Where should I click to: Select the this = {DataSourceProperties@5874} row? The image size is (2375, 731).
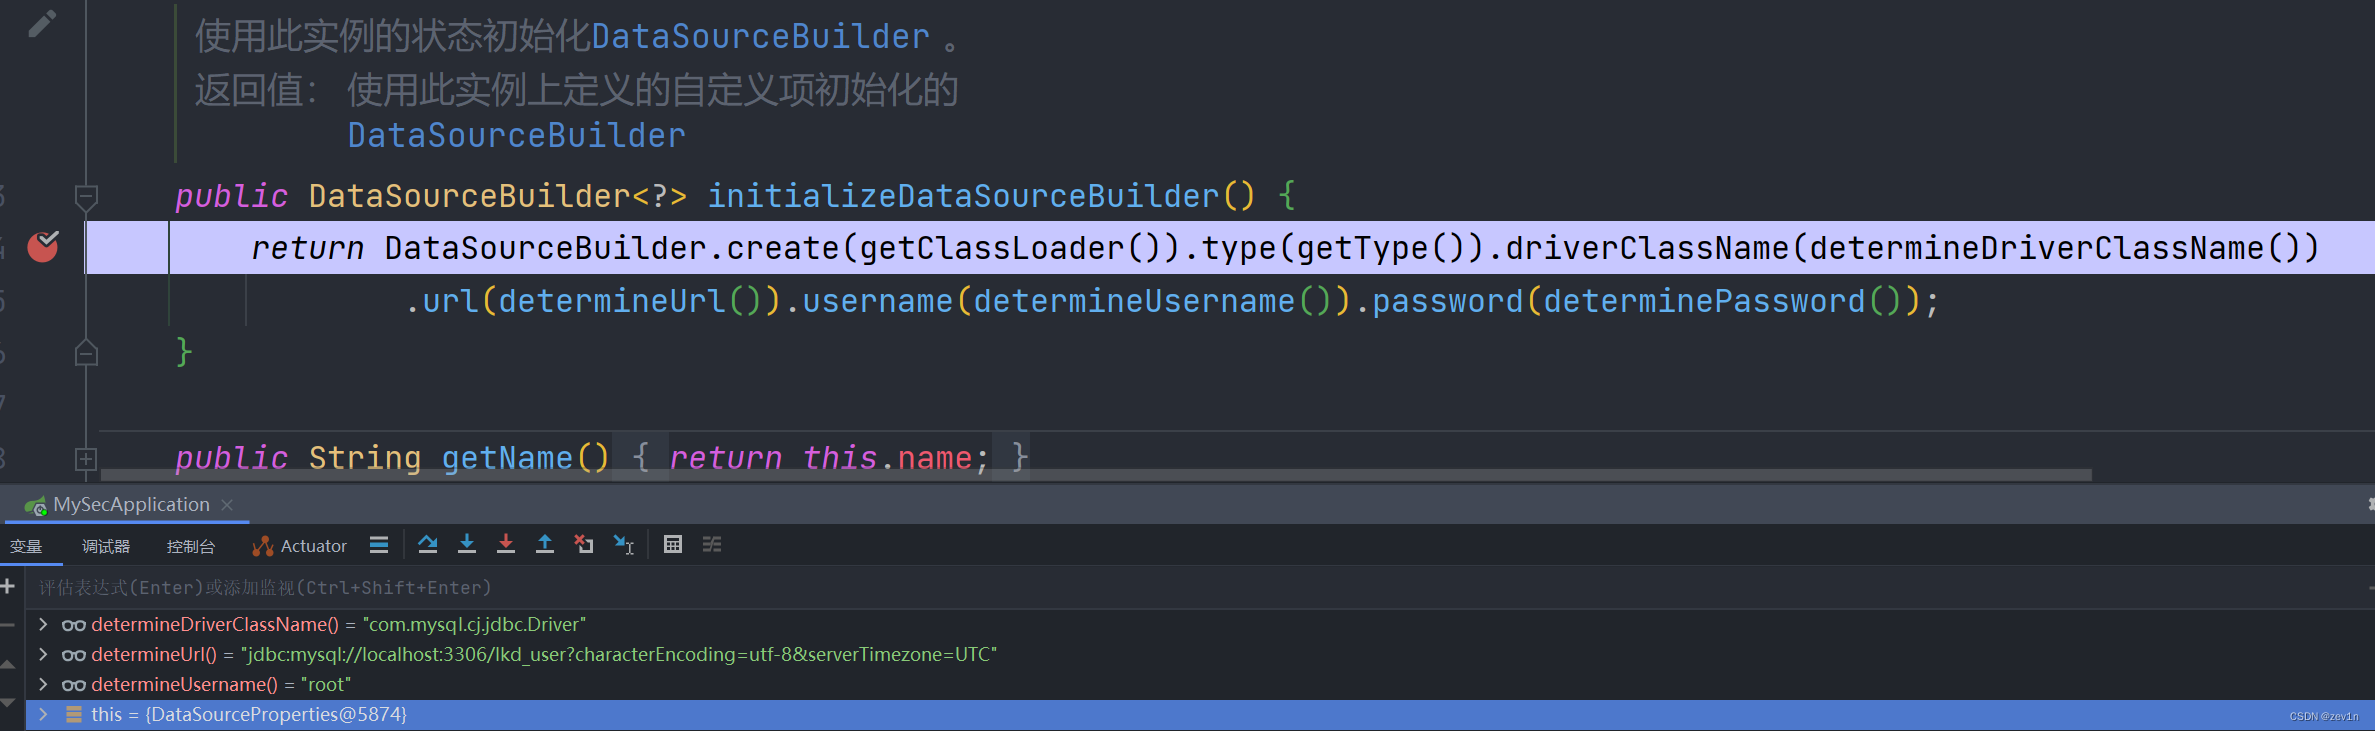tap(1200, 715)
